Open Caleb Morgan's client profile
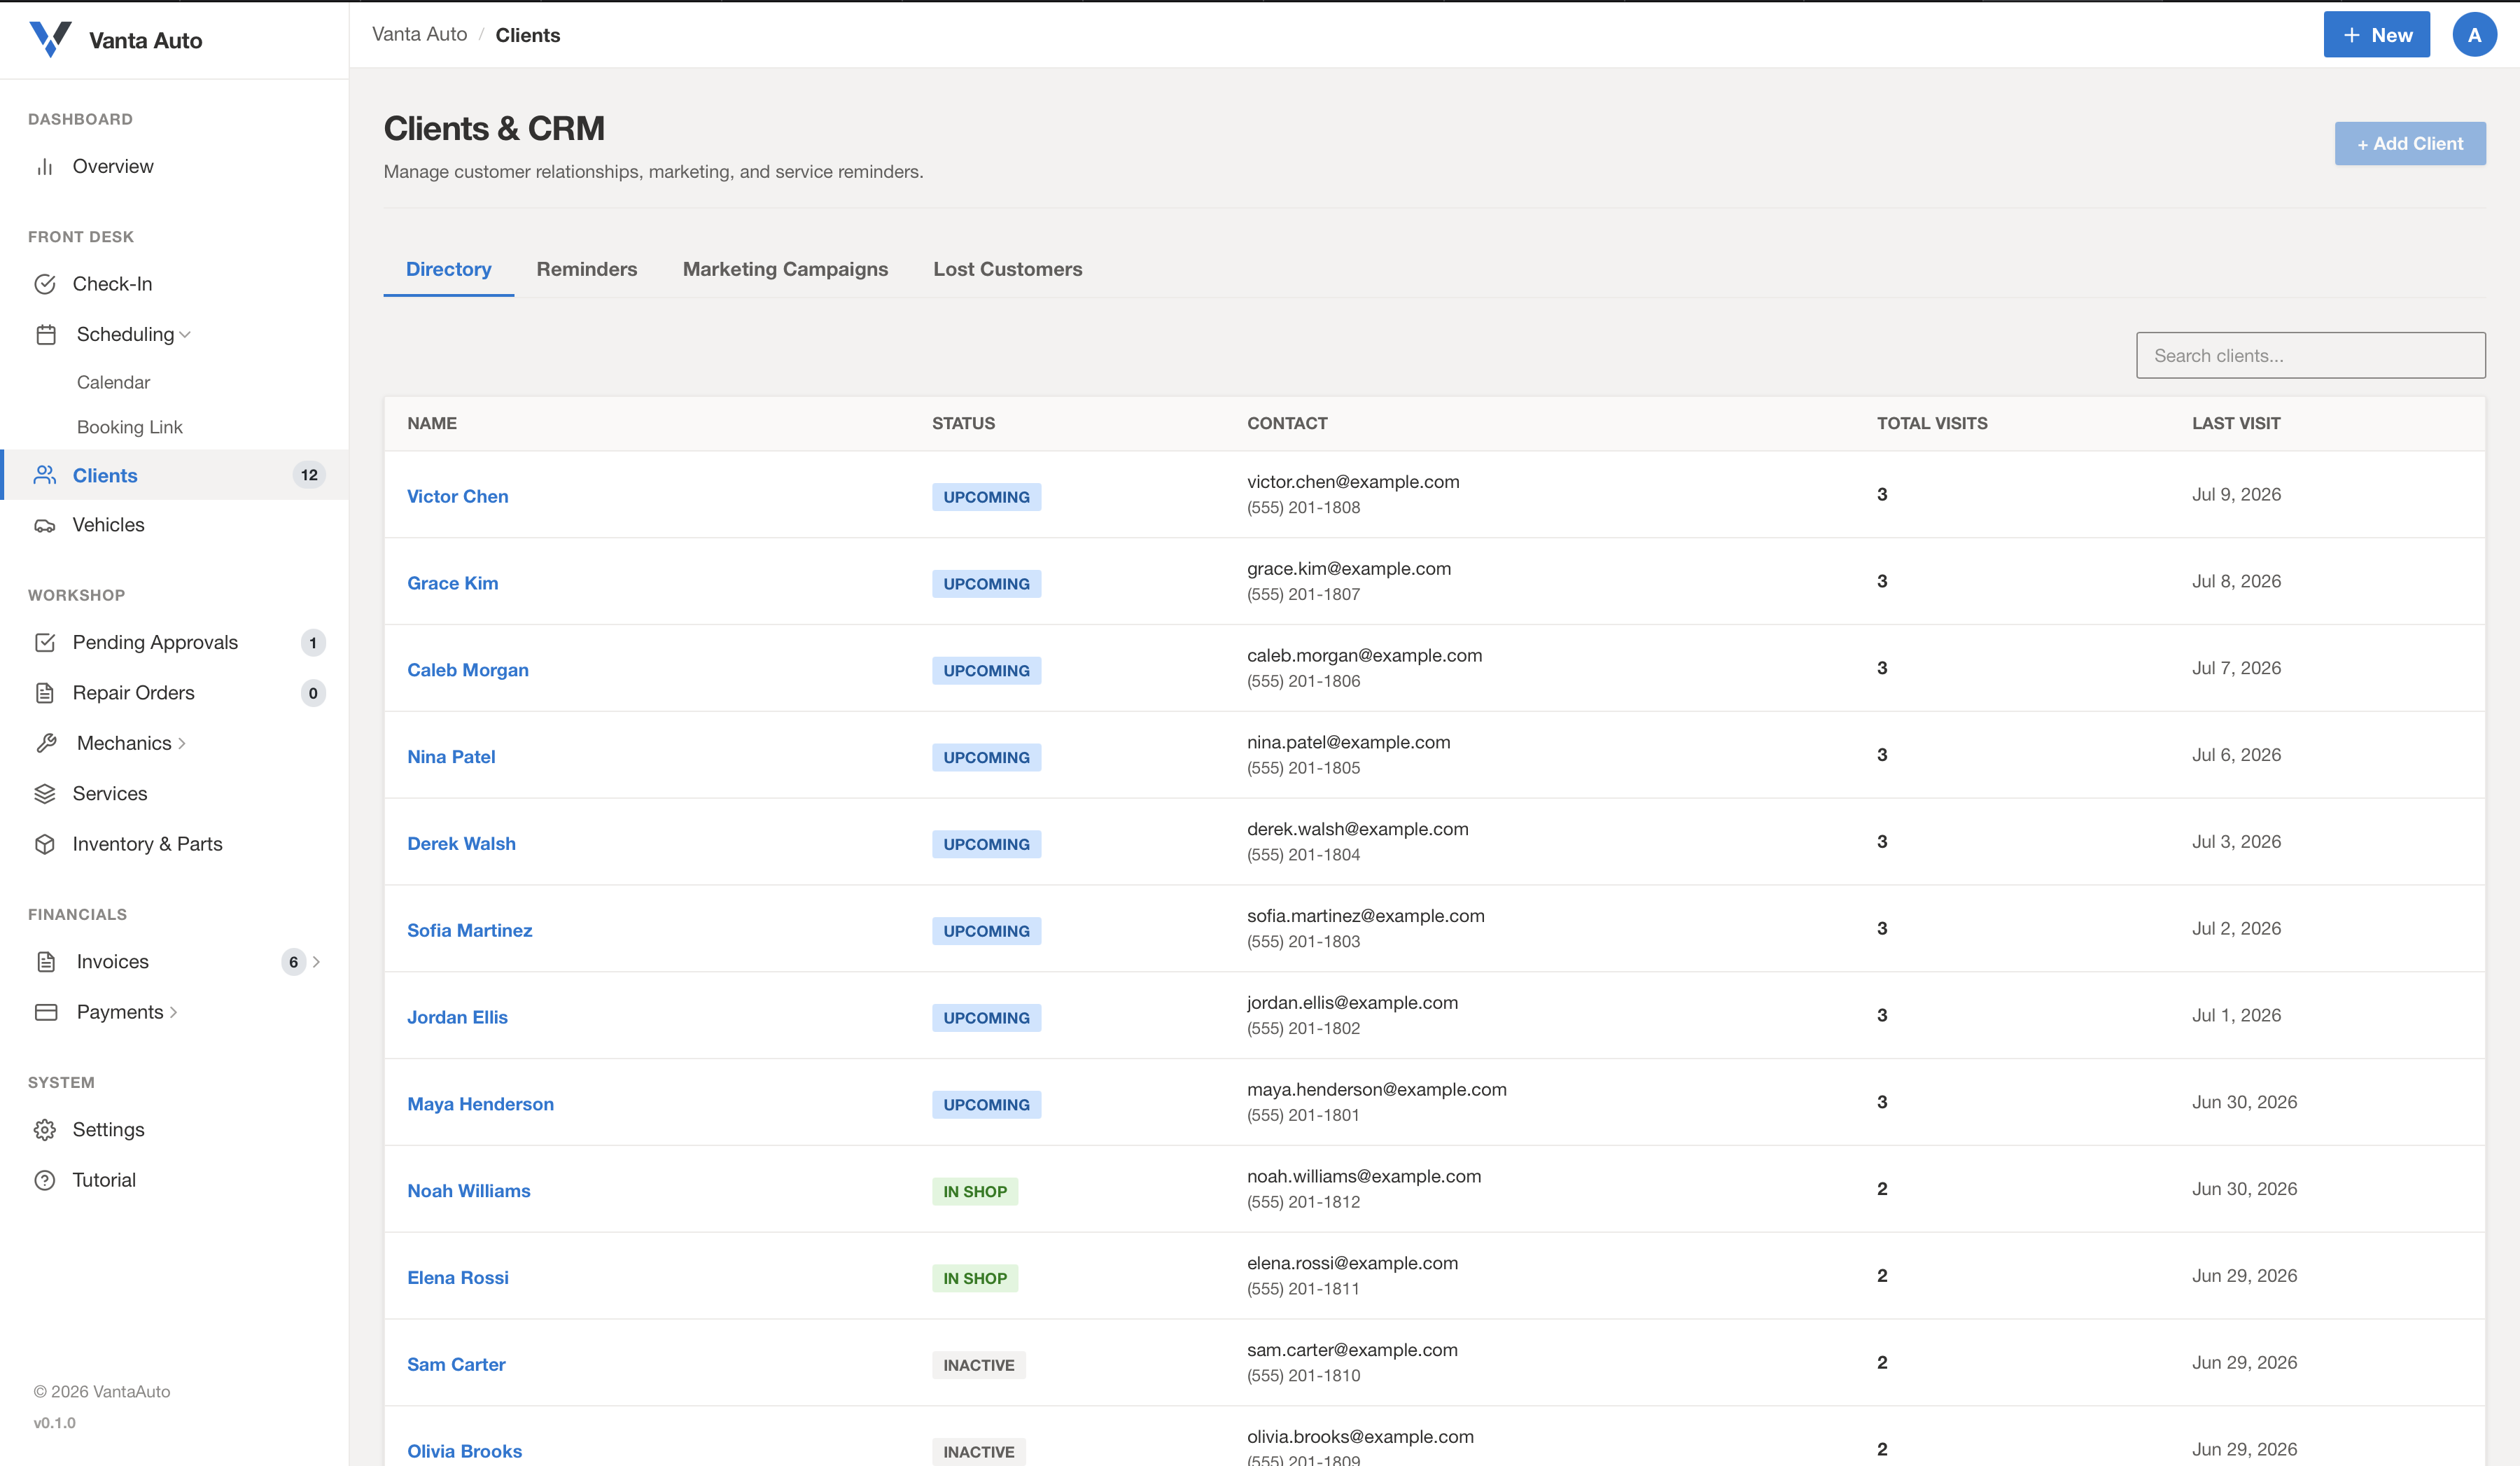 pos(468,670)
